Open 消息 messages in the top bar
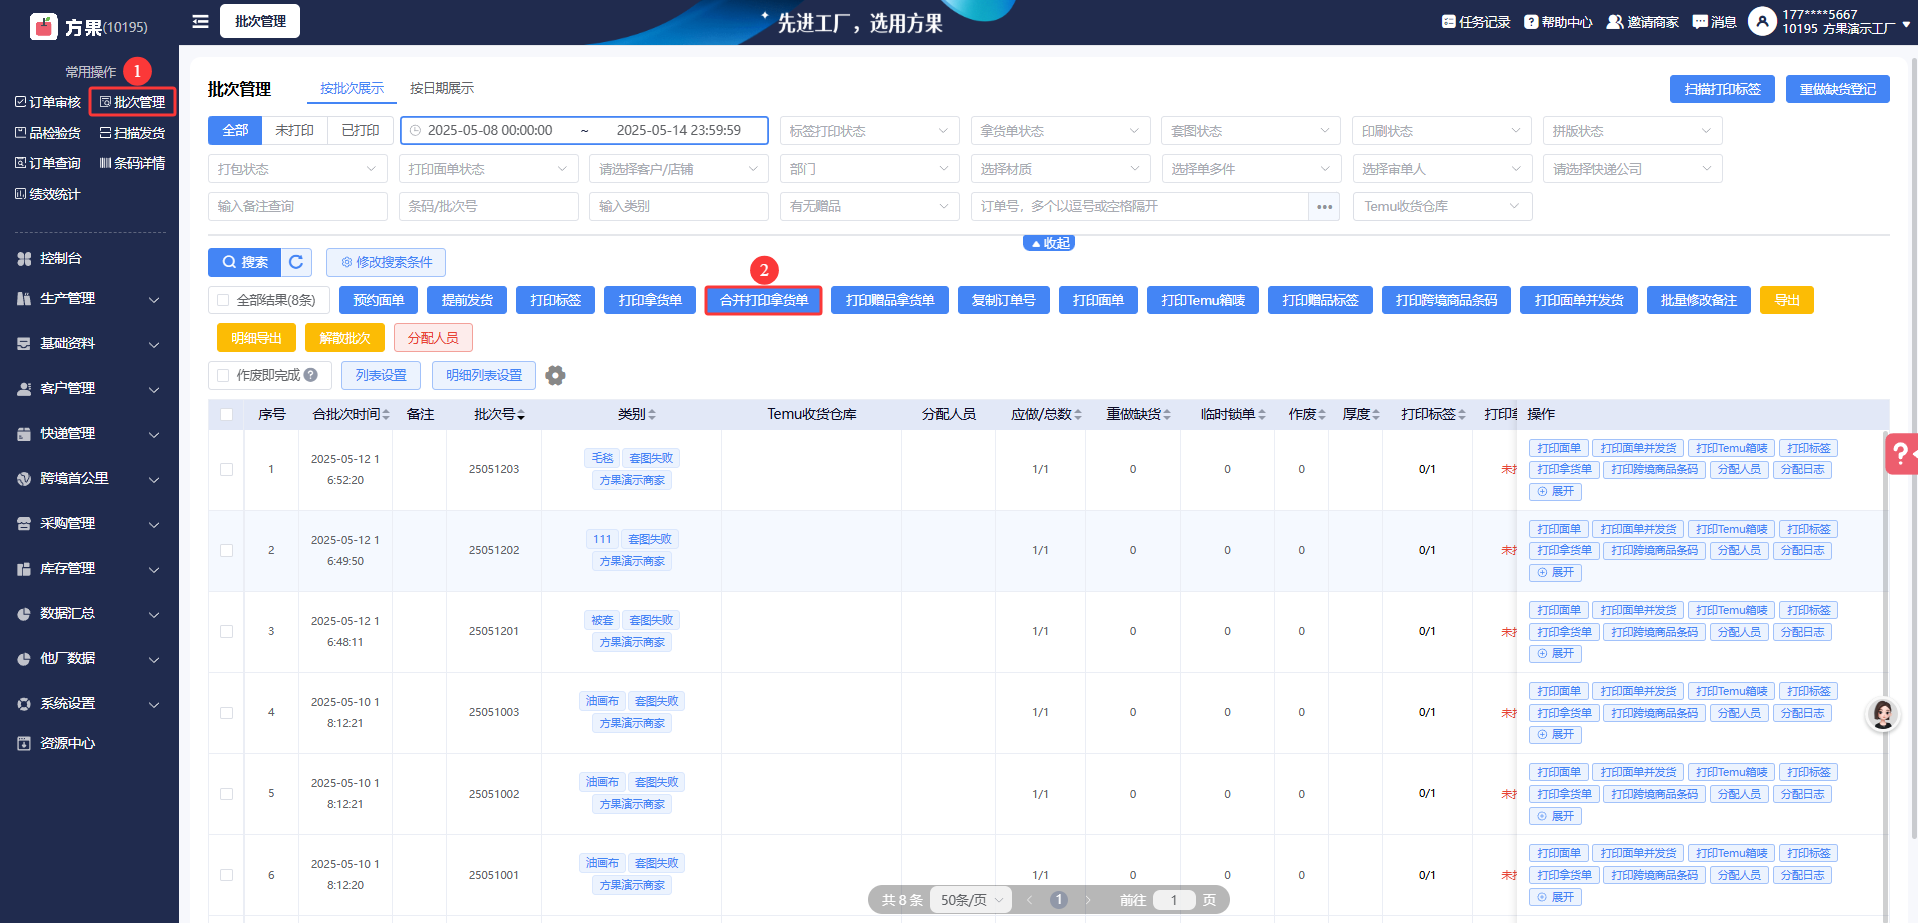The width and height of the screenshot is (1918, 923). [1714, 22]
